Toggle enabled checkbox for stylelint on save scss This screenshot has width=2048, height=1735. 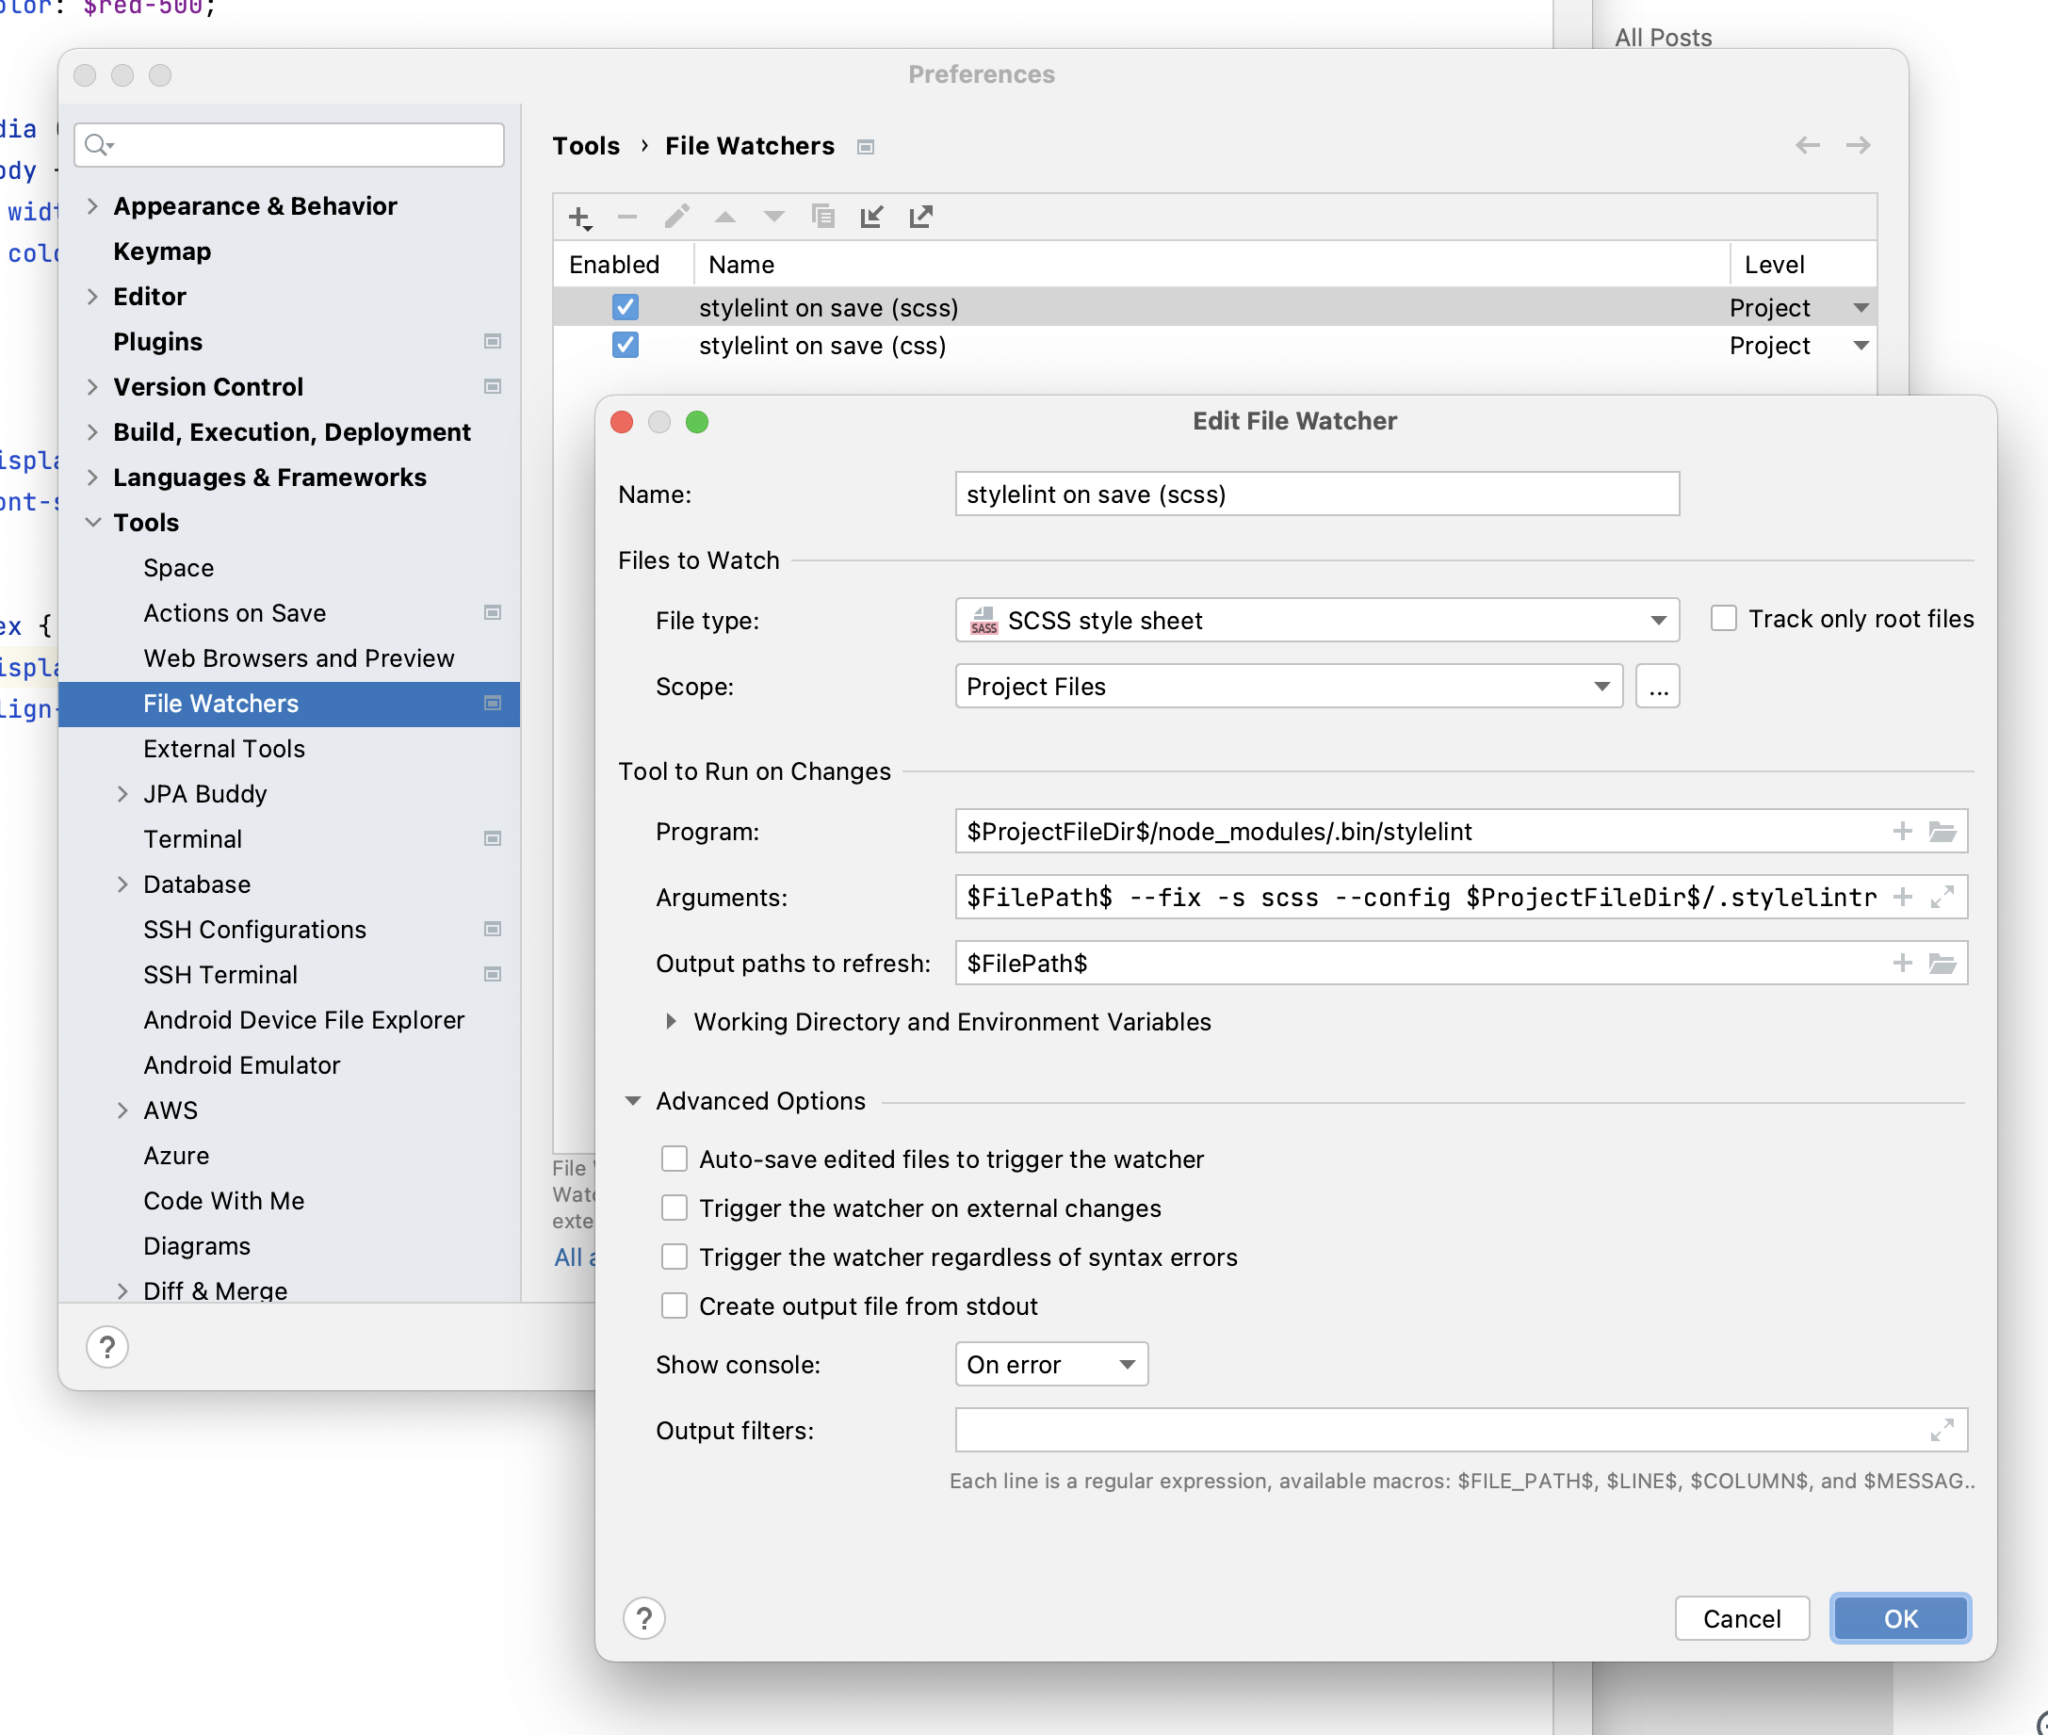[625, 306]
